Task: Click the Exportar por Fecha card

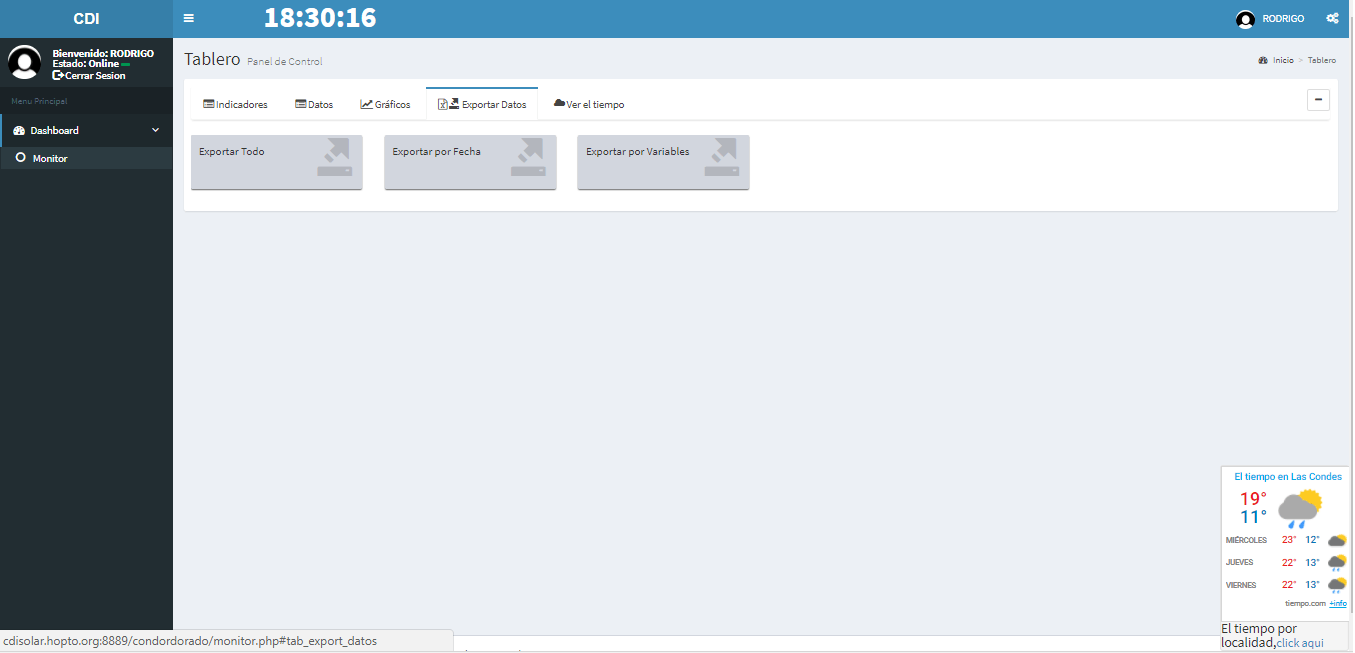Action: (x=470, y=162)
